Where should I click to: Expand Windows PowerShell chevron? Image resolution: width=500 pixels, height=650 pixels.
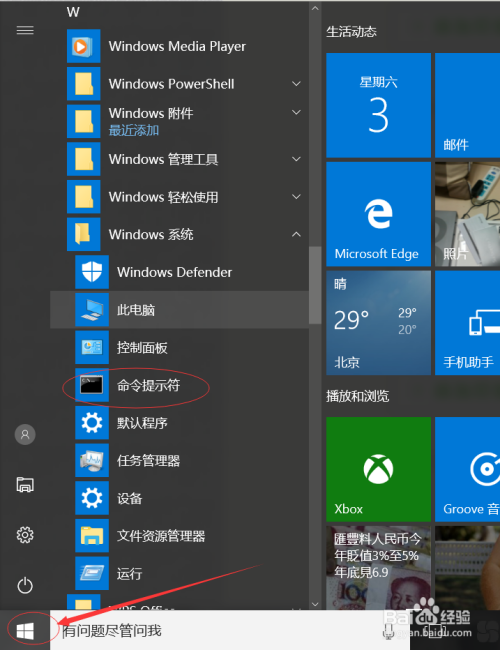pos(296,84)
